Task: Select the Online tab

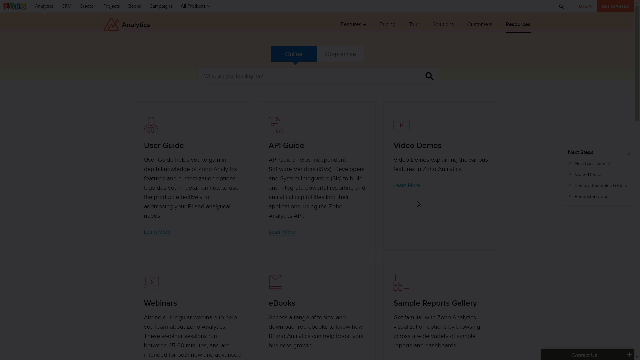Action: pyautogui.click(x=294, y=54)
